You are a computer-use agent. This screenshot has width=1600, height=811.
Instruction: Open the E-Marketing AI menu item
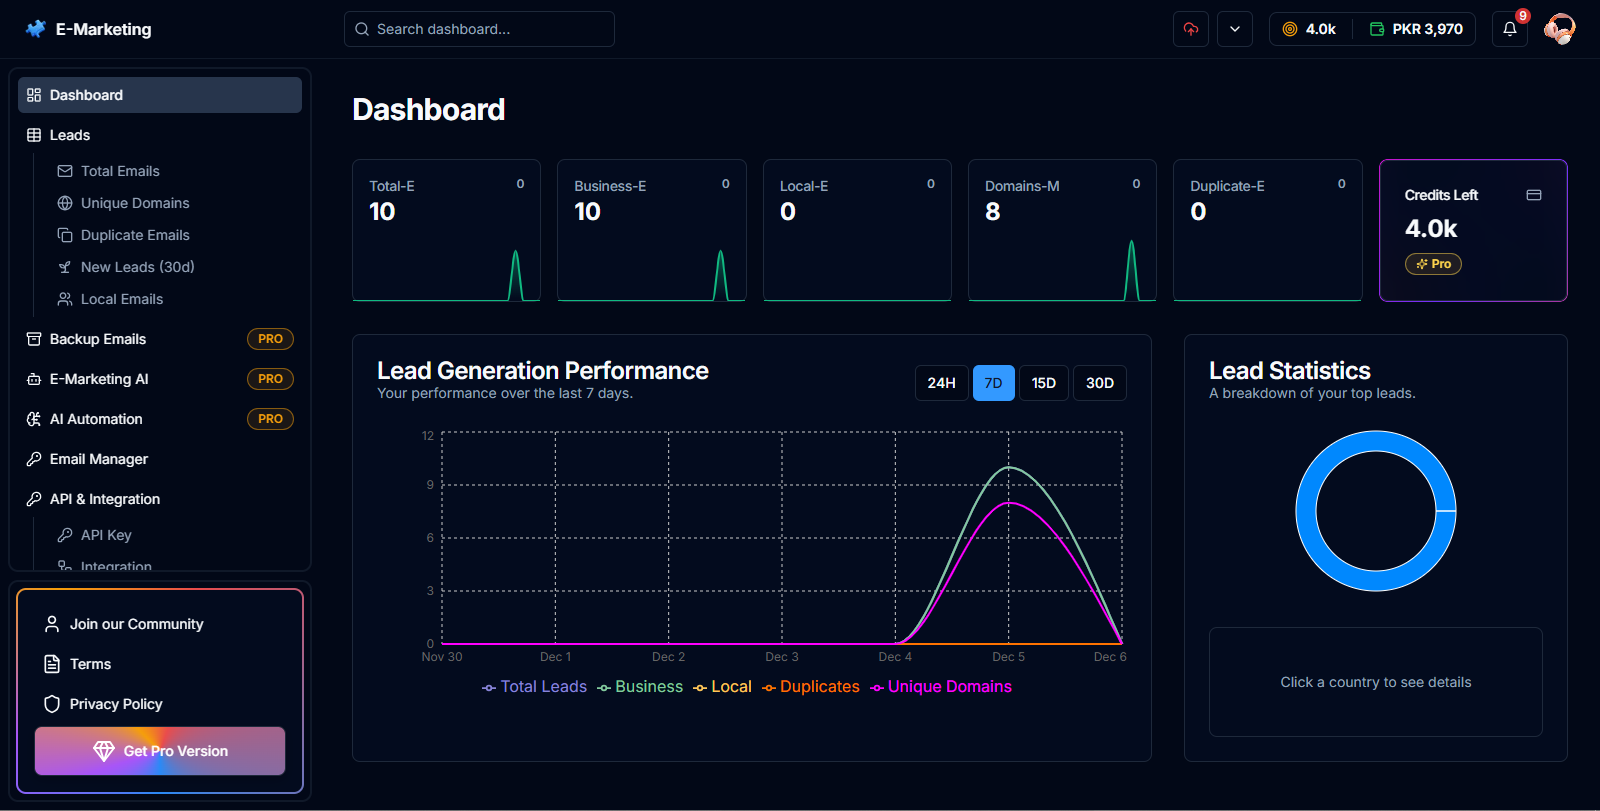tap(160, 379)
